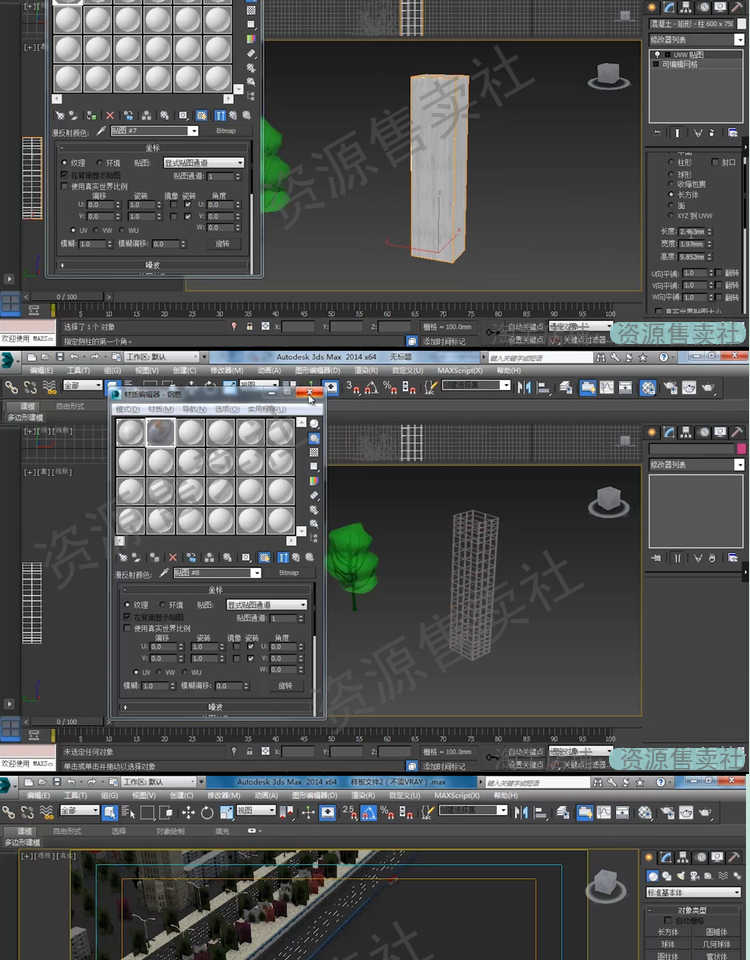The width and height of the screenshot is (750, 960).
Task: Switch to Modify panel tab in VRAY .max window
Action: click(x=668, y=857)
